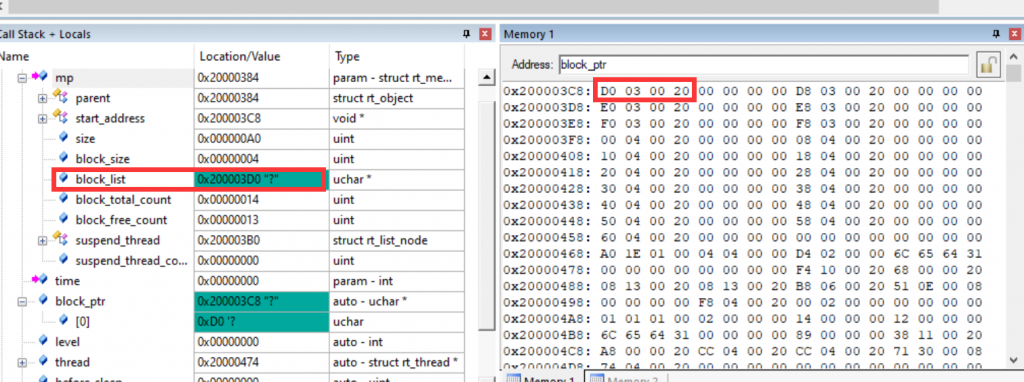The image size is (1024, 382).
Task: Select the time parameter row
Action: pos(232,281)
